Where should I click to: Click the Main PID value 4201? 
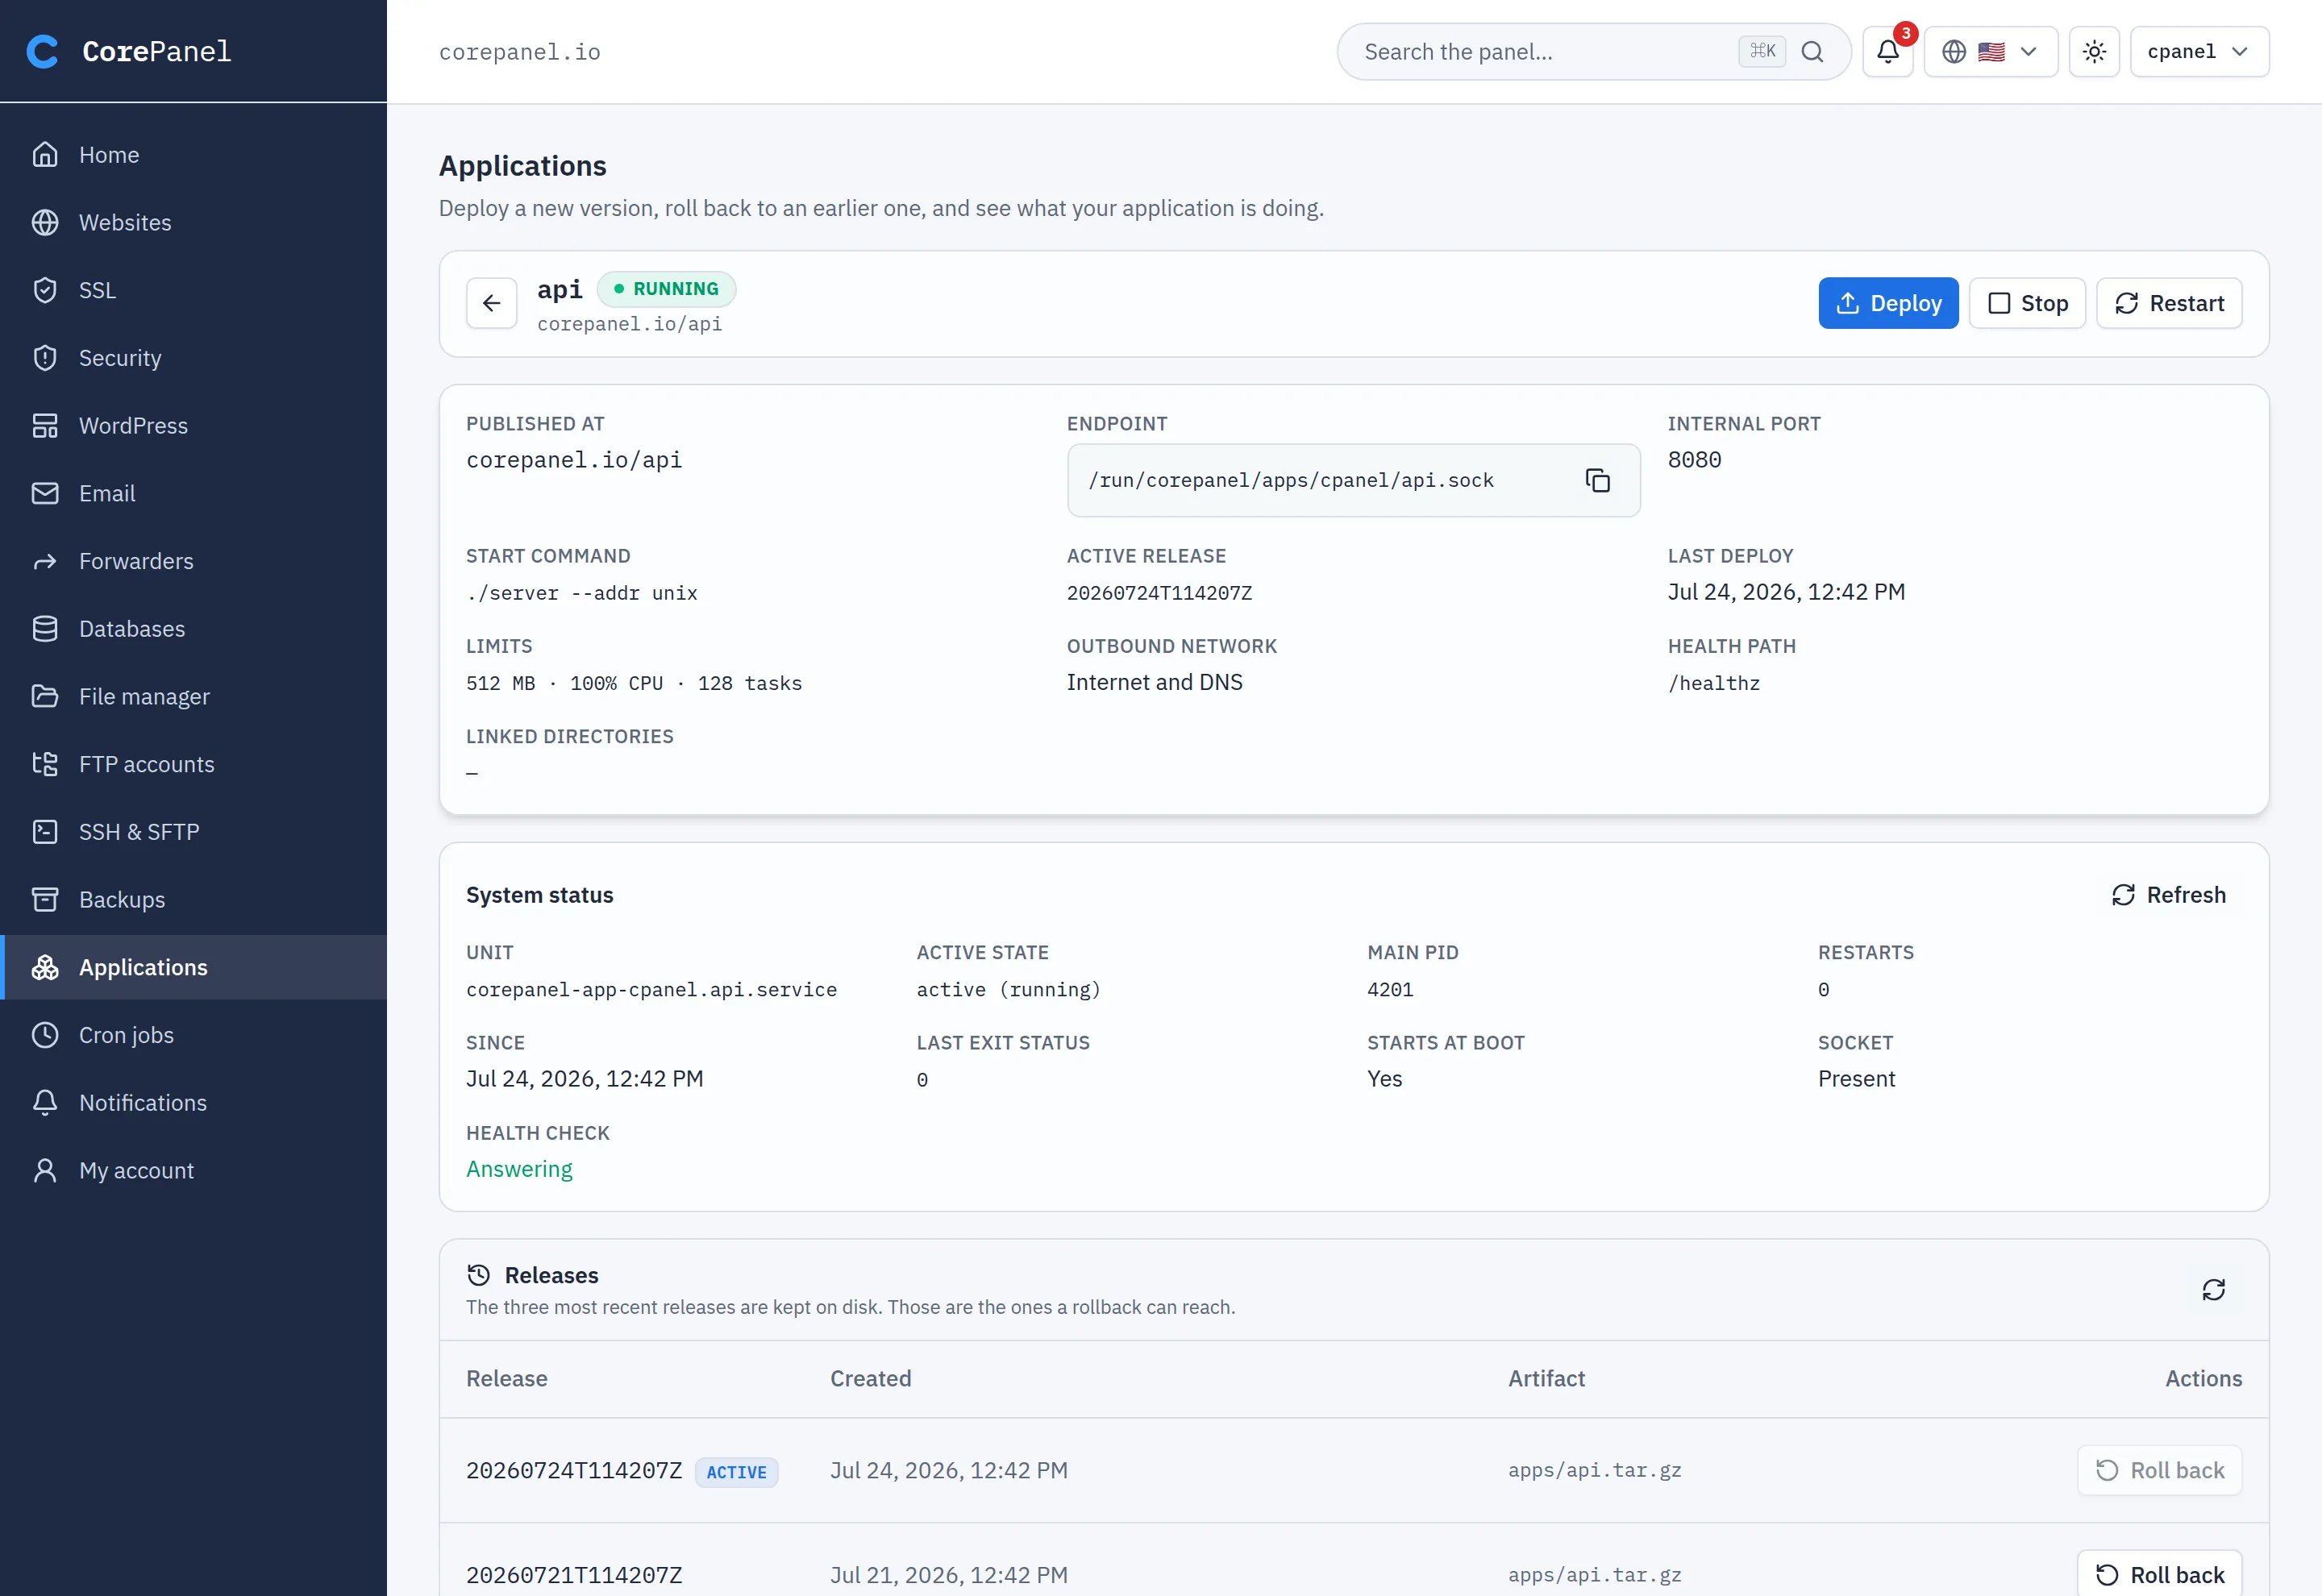(1389, 990)
